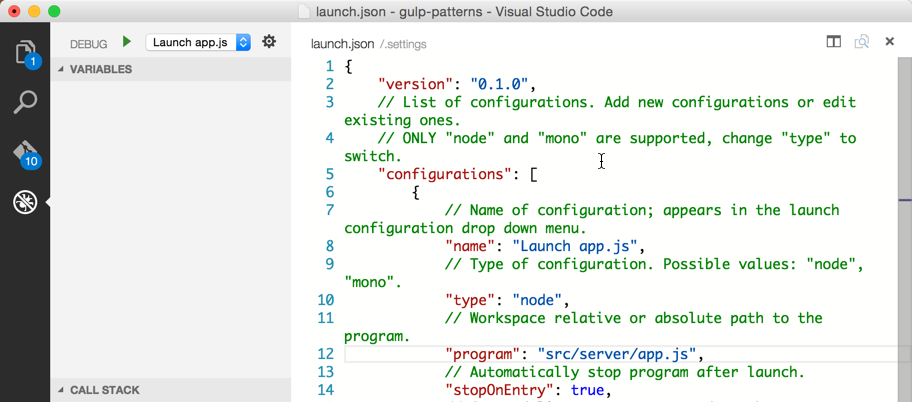
Task: Close the launch.json editor
Action: (889, 41)
